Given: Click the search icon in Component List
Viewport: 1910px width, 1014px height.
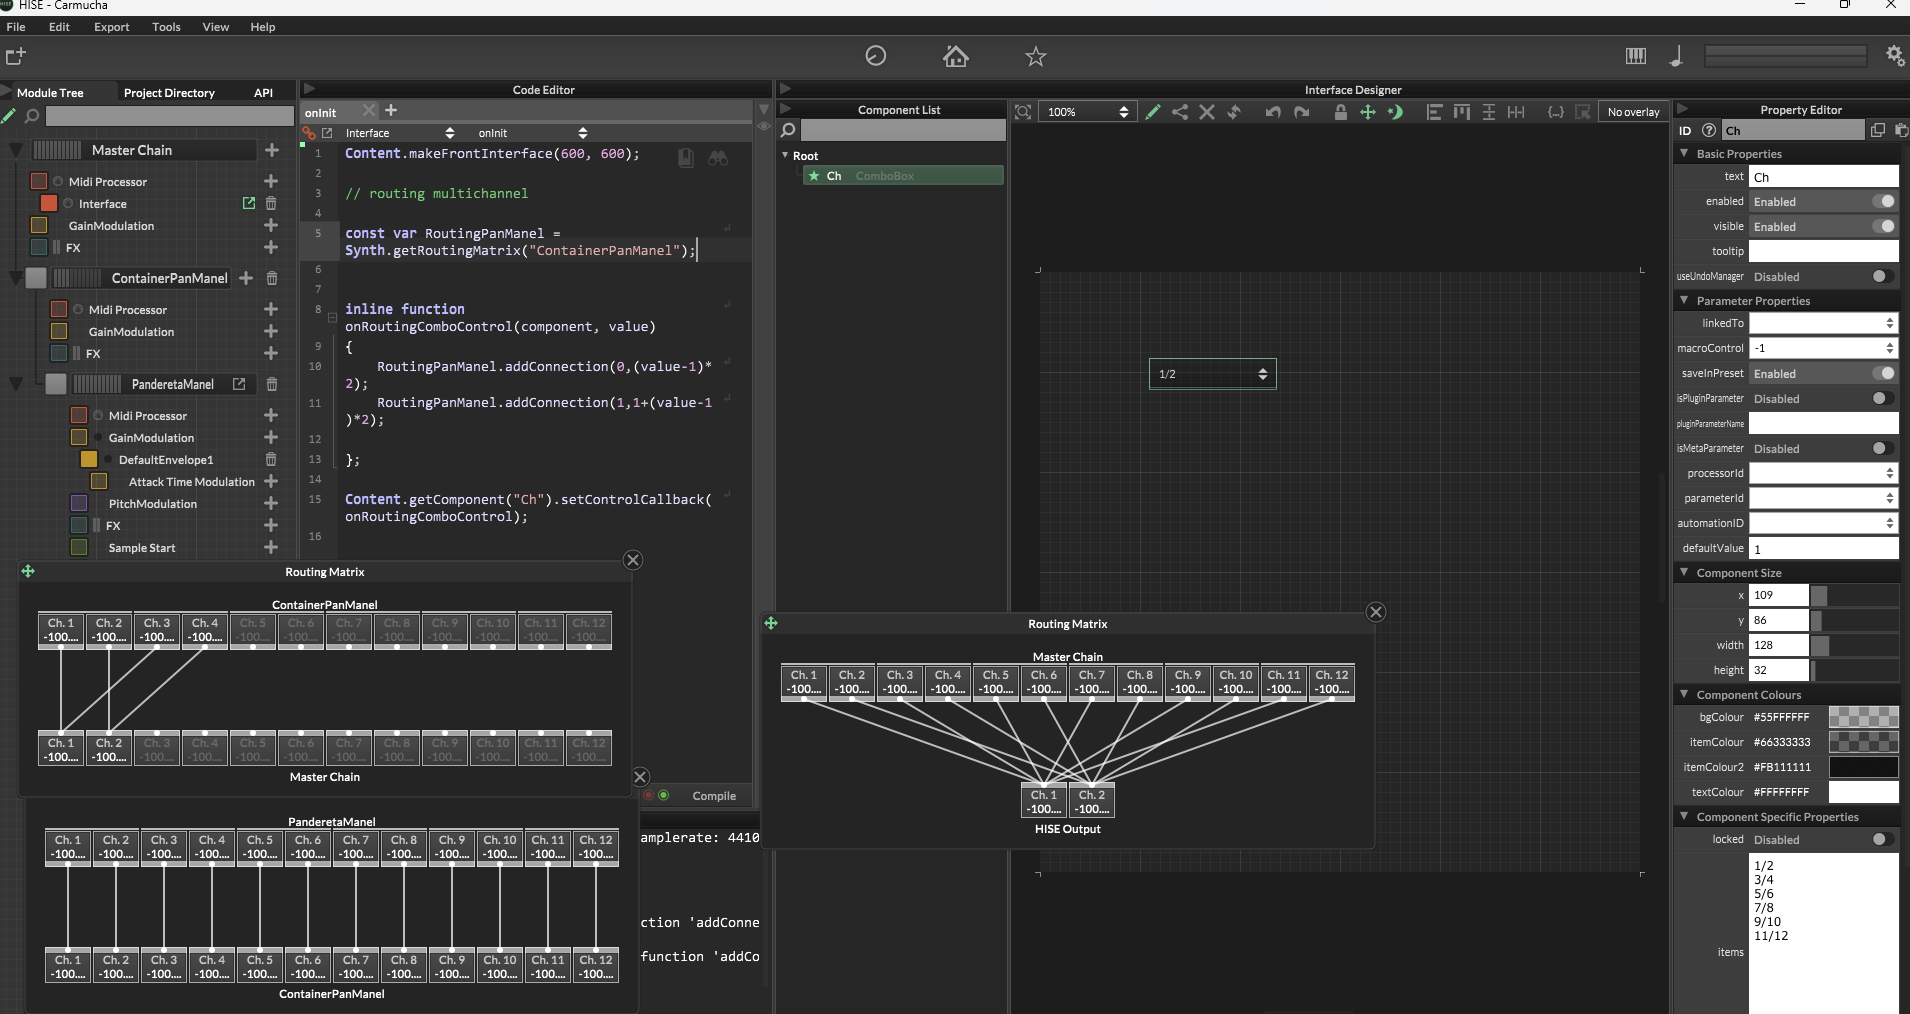Looking at the screenshot, I should (x=788, y=130).
